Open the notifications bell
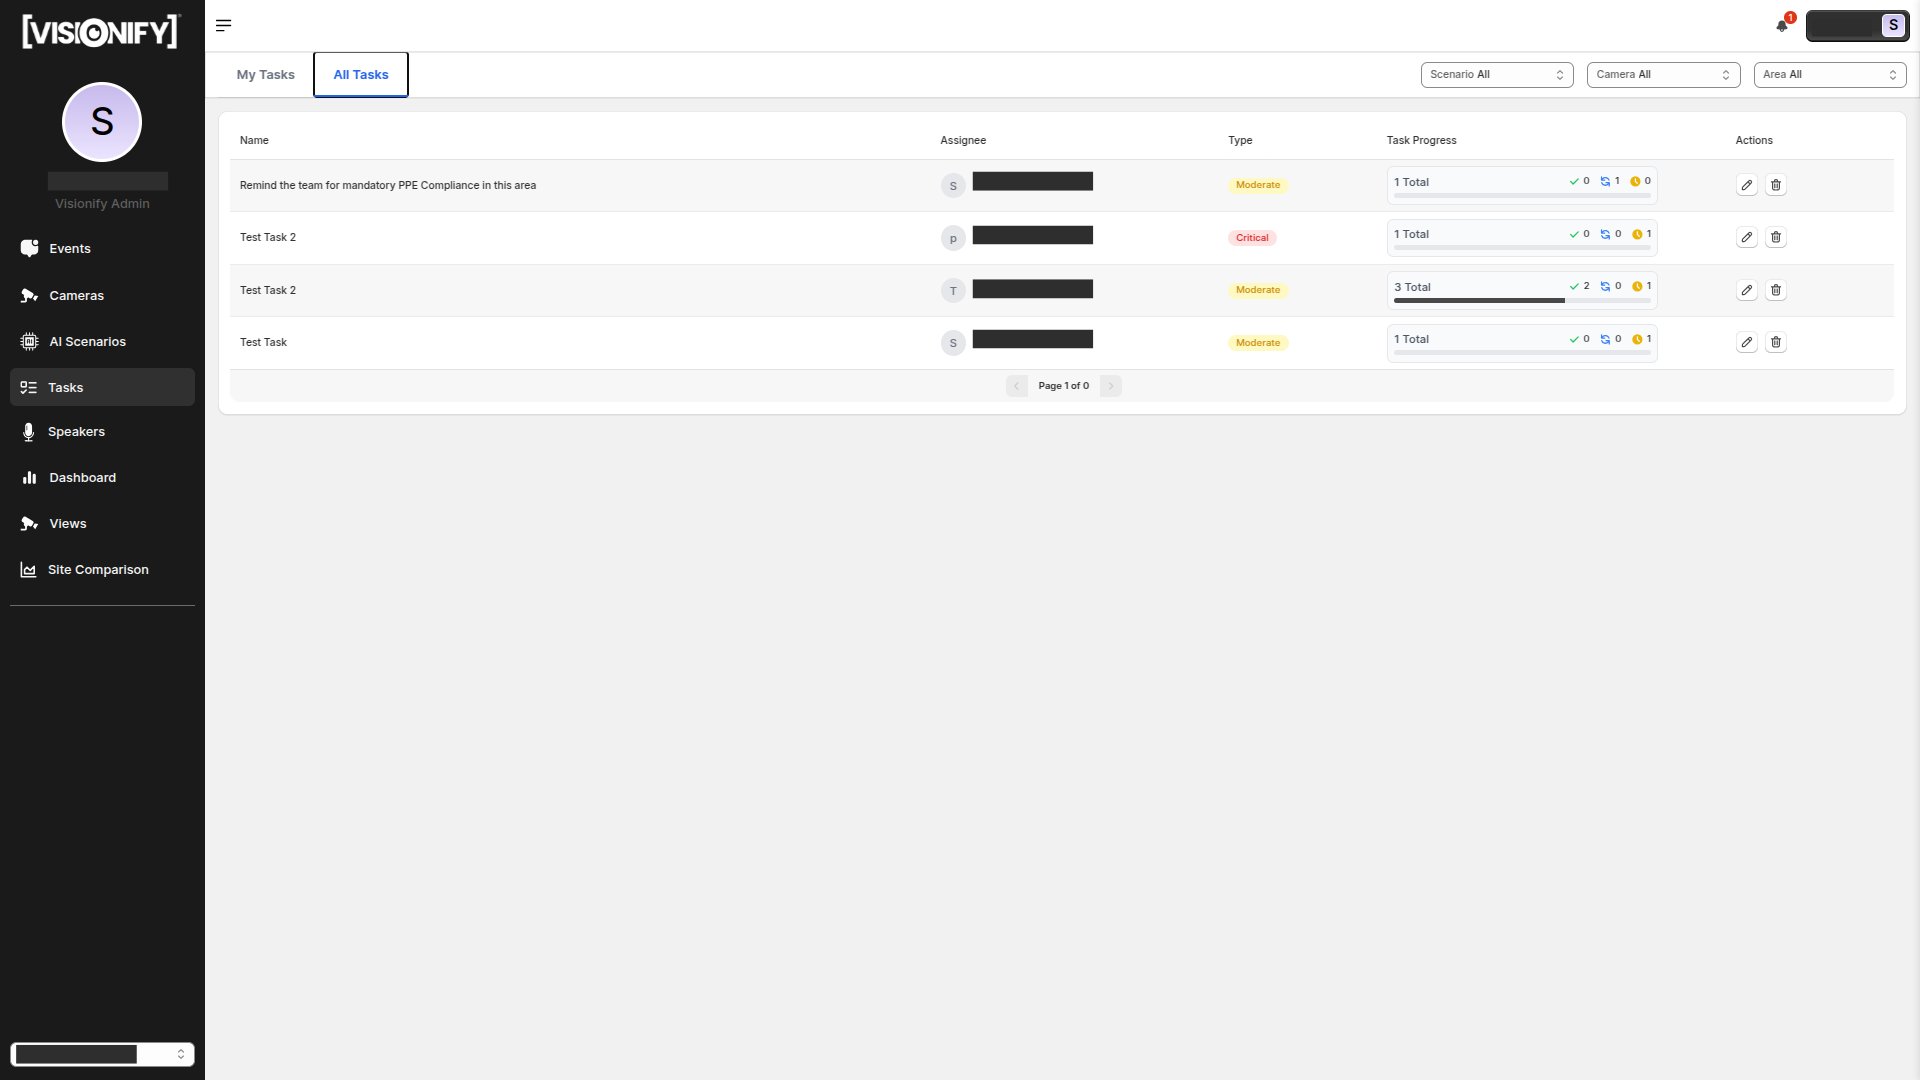The width and height of the screenshot is (1920, 1080). pos(1783,25)
